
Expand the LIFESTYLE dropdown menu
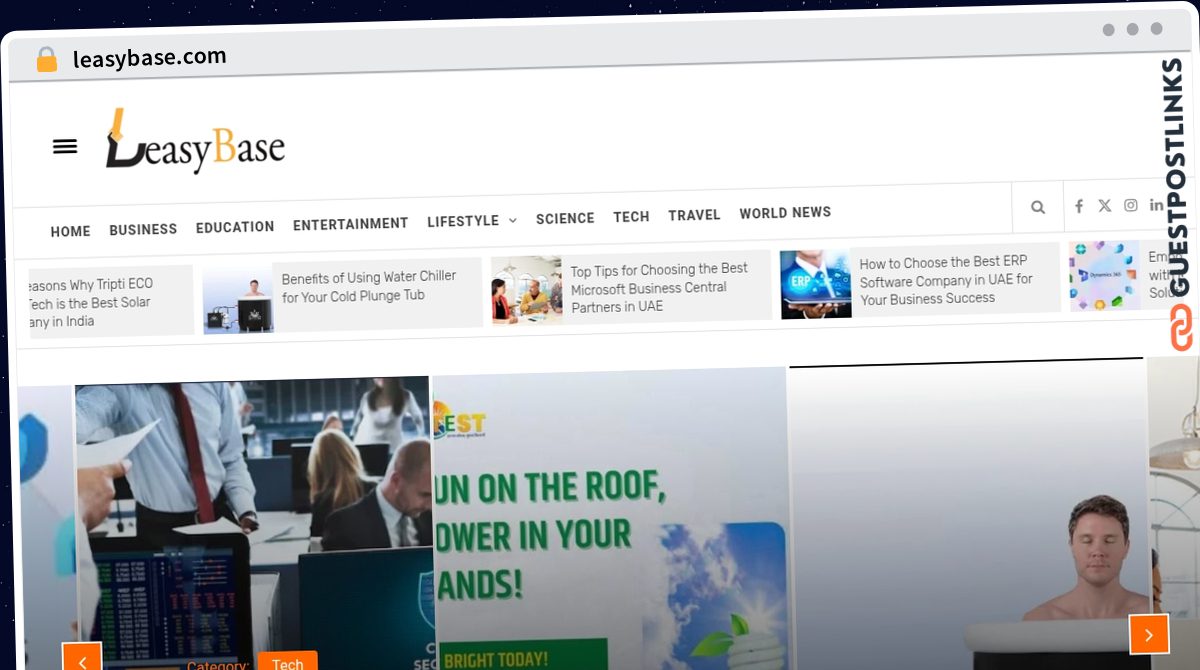point(471,221)
